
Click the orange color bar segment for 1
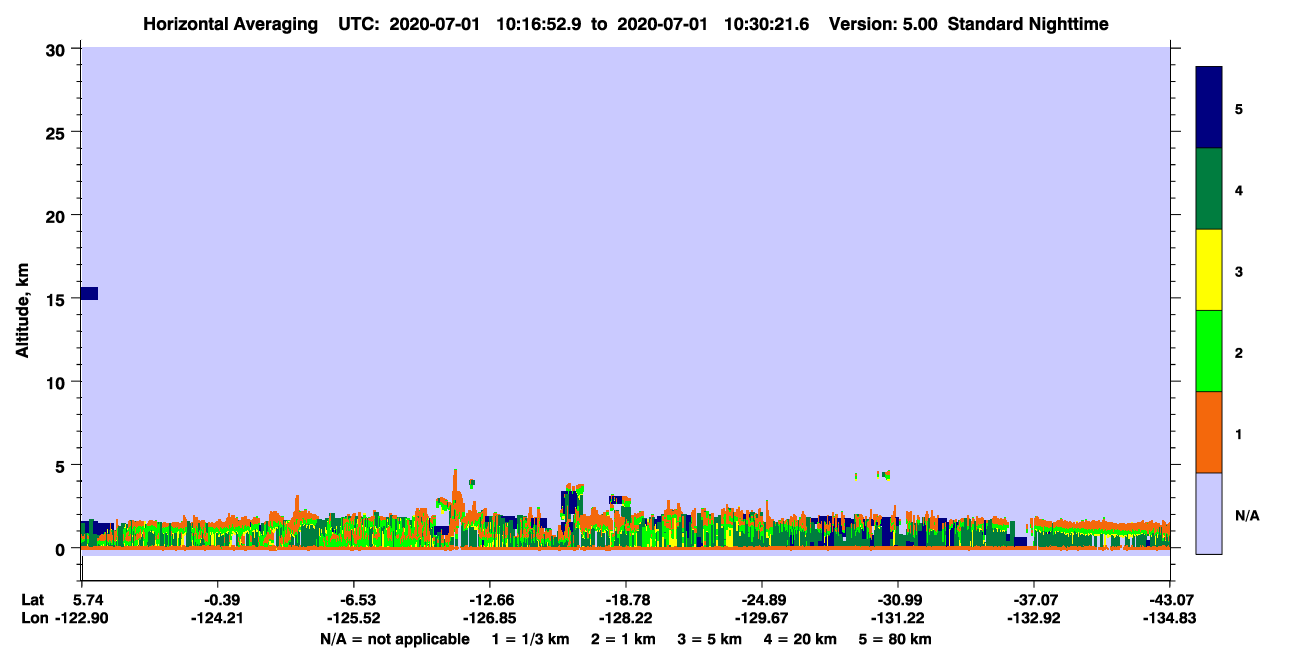pyautogui.click(x=1209, y=432)
